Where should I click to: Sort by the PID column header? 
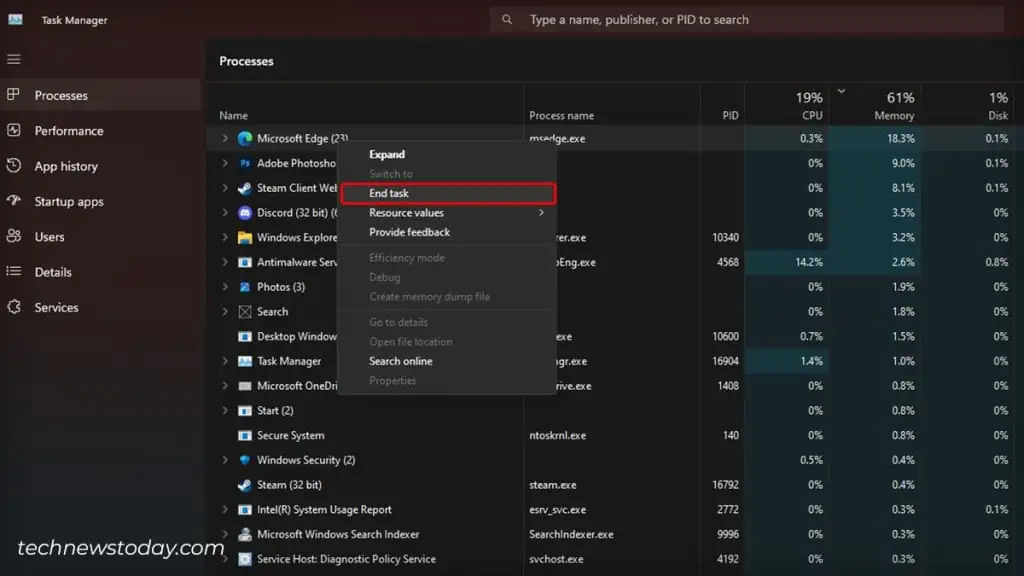point(730,116)
